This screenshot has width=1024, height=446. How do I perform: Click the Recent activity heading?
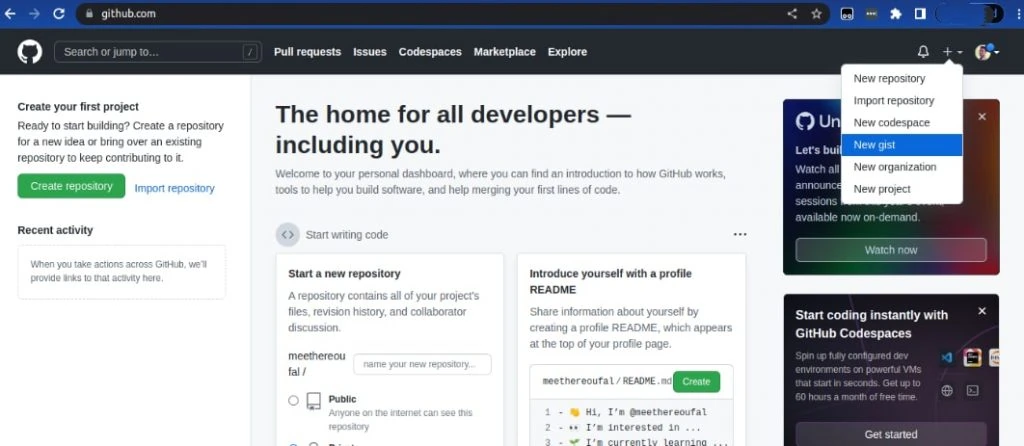tap(56, 230)
